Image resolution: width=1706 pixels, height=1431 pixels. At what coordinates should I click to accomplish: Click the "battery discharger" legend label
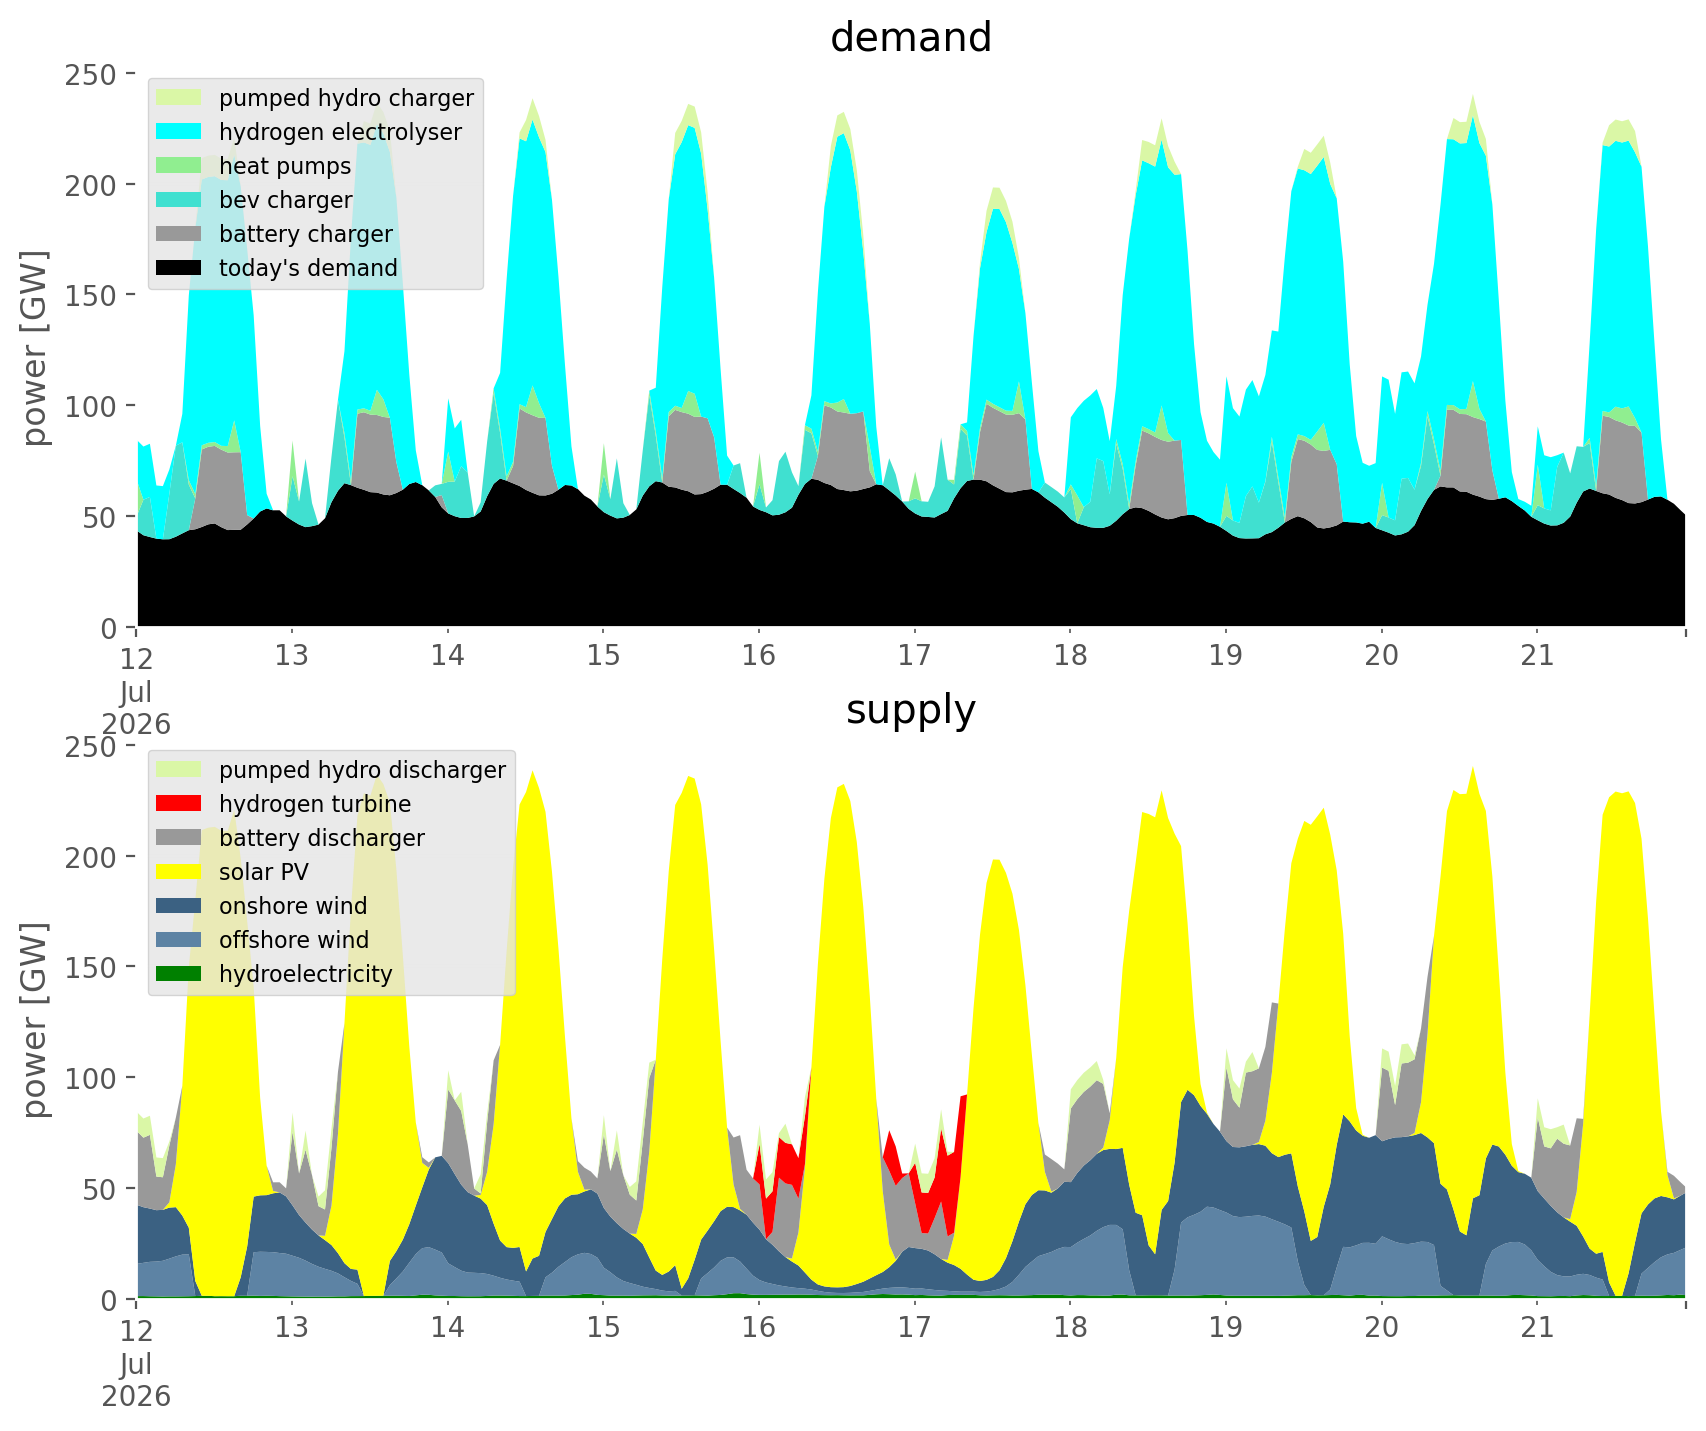click(322, 839)
